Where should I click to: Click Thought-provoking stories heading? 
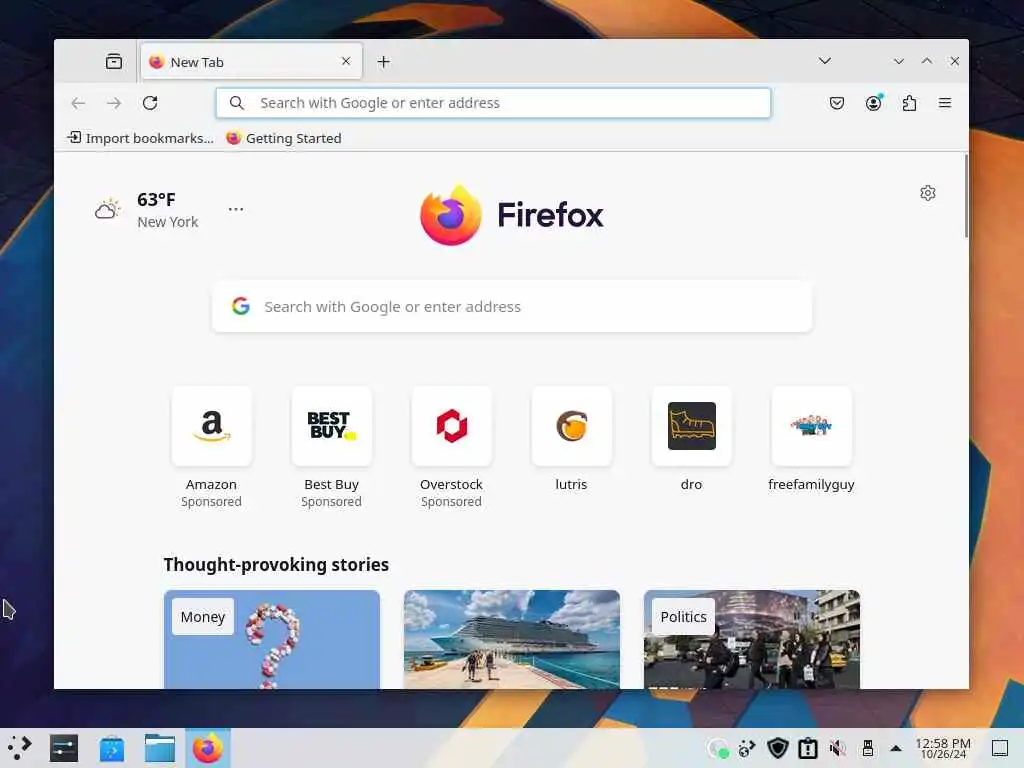point(276,564)
